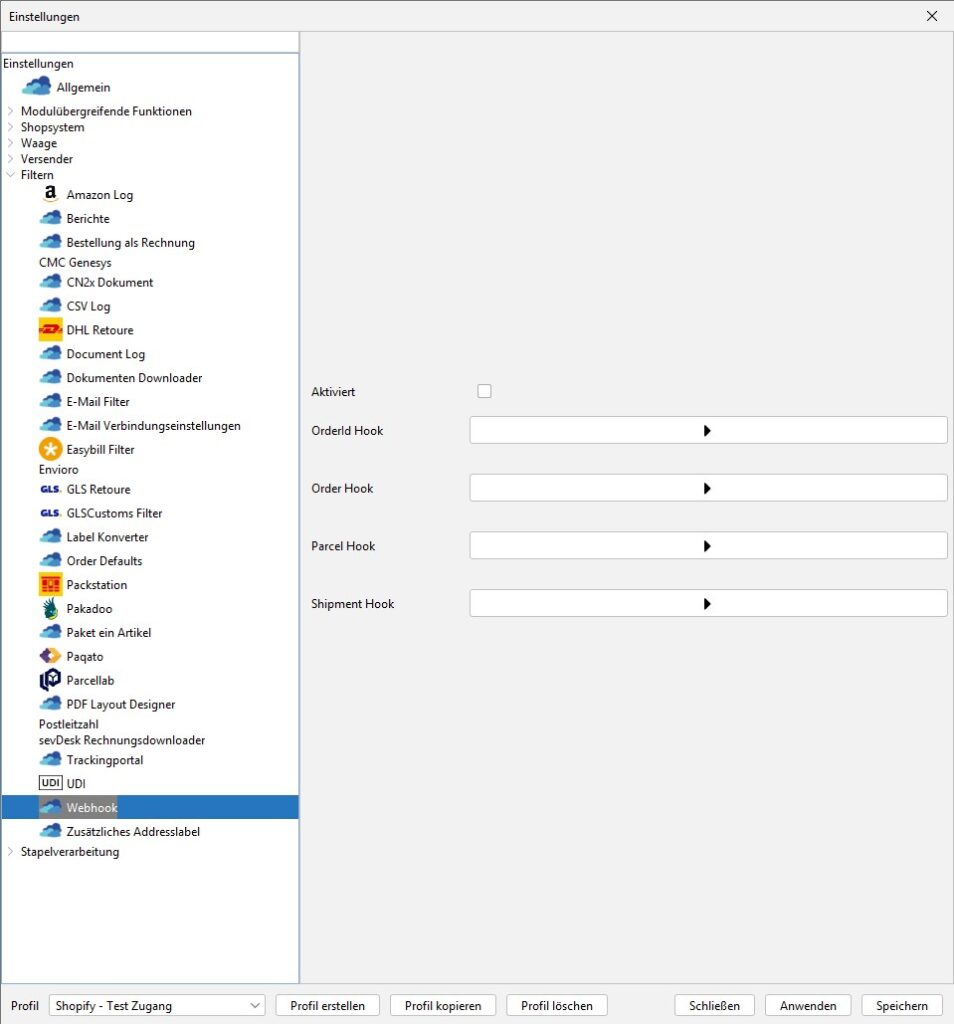Click the Profil kopieren button
Screen dimensions: 954x1024
[x=442, y=1006]
